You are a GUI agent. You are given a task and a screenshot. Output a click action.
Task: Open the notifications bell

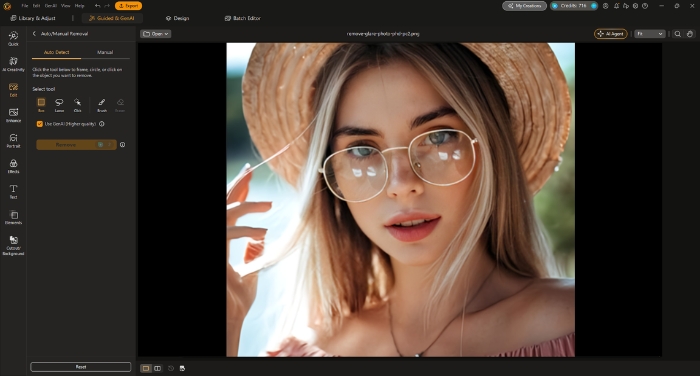click(x=617, y=6)
